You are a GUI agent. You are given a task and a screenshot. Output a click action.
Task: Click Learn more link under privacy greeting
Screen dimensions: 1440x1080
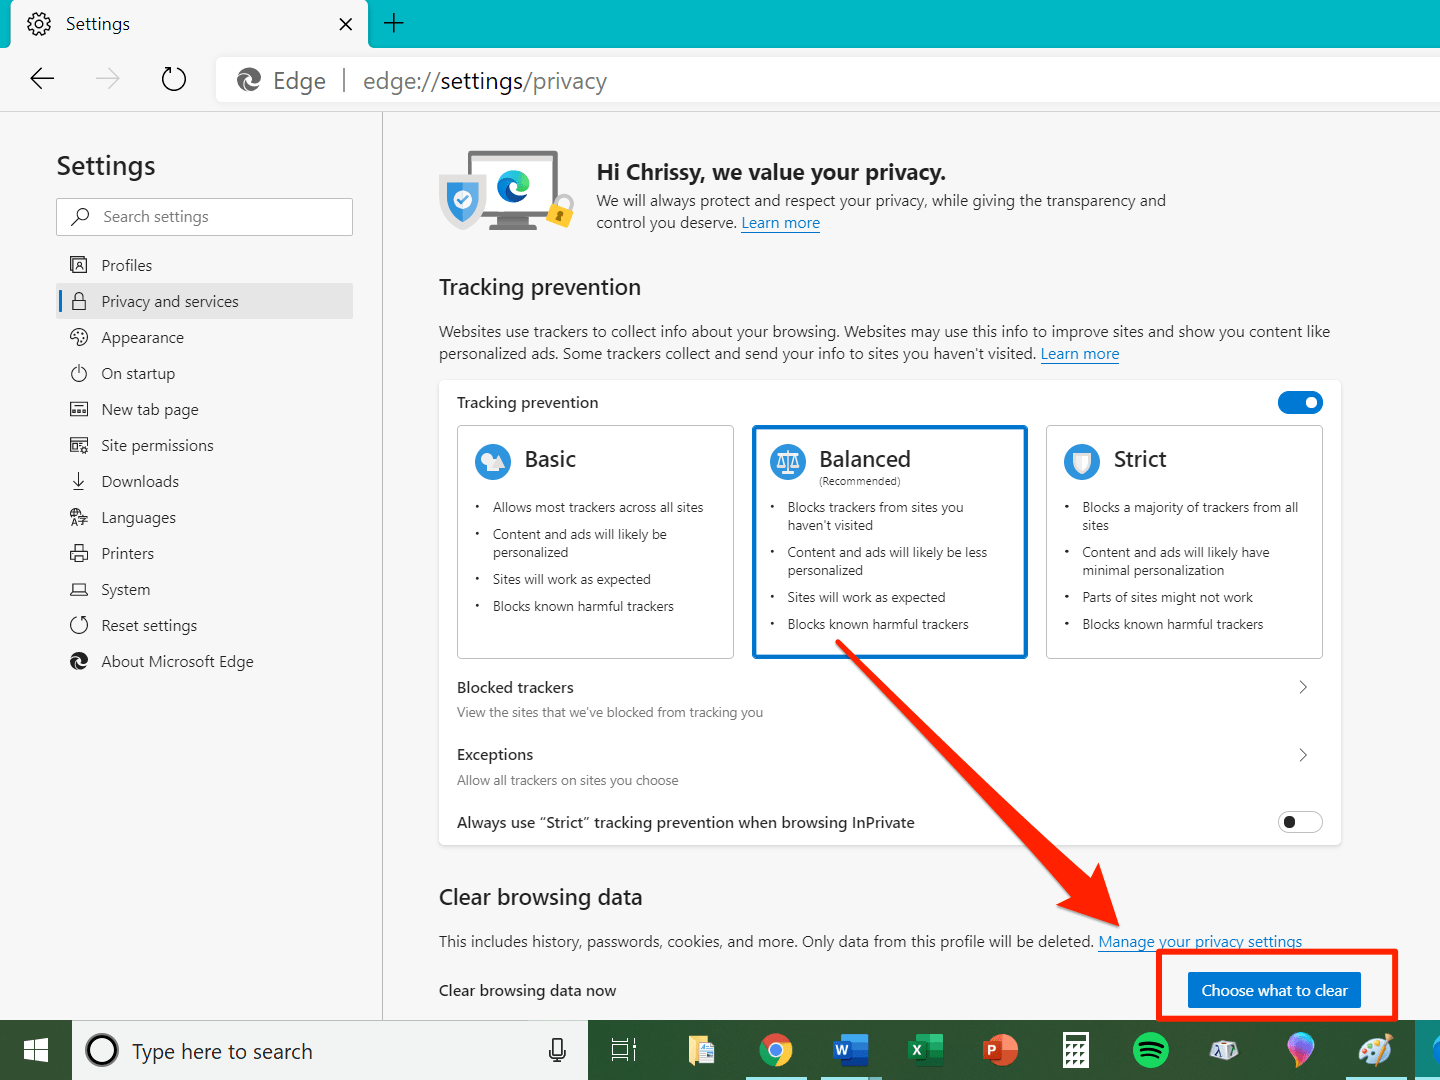(x=780, y=223)
